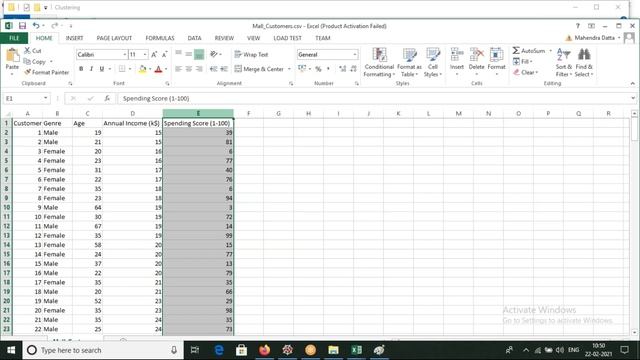Click the Save icon in quick access toolbar
640x360 pixels.
22,26
